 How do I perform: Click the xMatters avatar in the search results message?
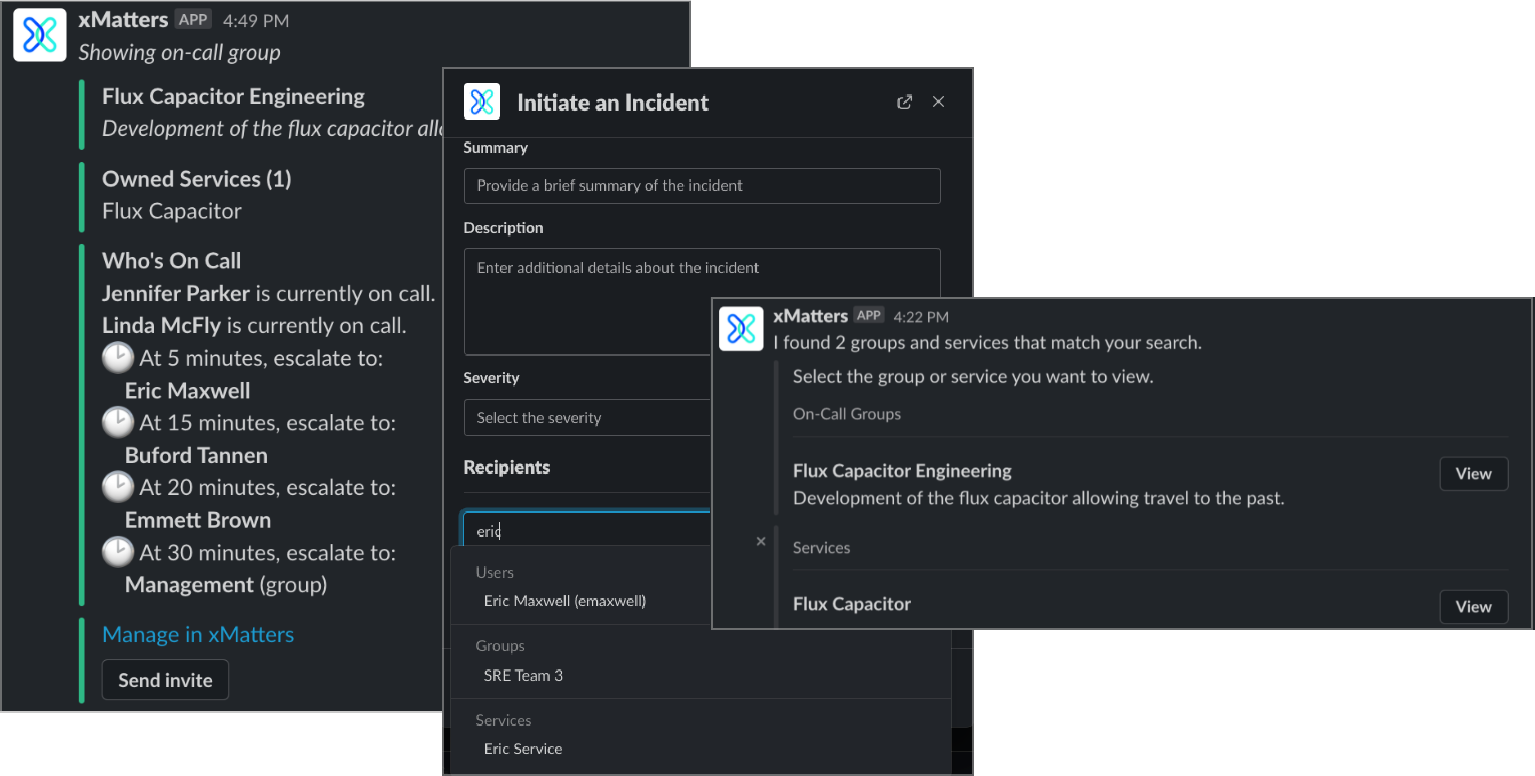pyautogui.click(x=742, y=328)
